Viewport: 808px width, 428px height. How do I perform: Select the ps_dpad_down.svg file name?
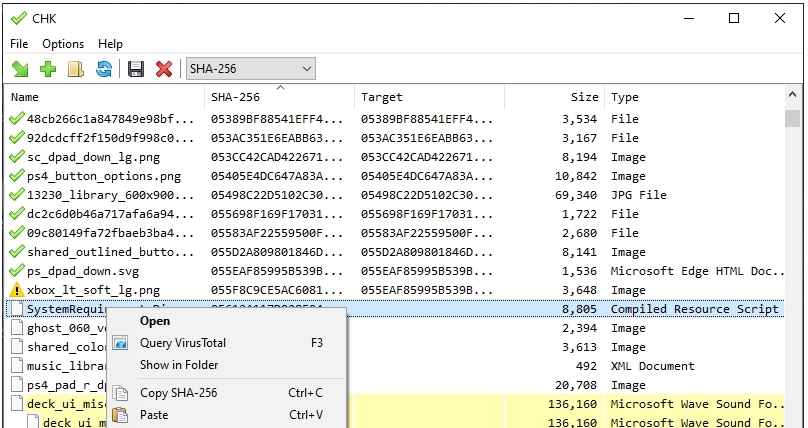coord(83,271)
